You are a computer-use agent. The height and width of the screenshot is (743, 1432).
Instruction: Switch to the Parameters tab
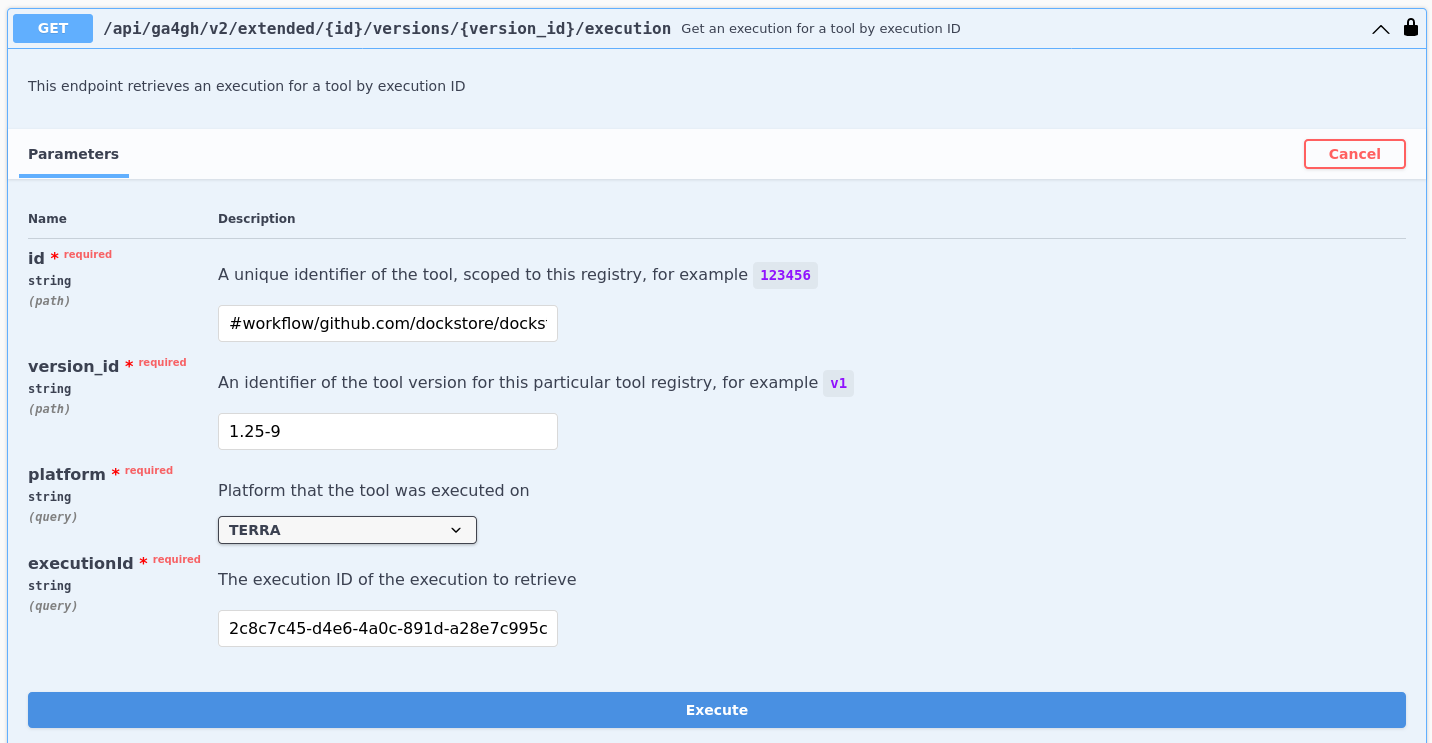[73, 154]
